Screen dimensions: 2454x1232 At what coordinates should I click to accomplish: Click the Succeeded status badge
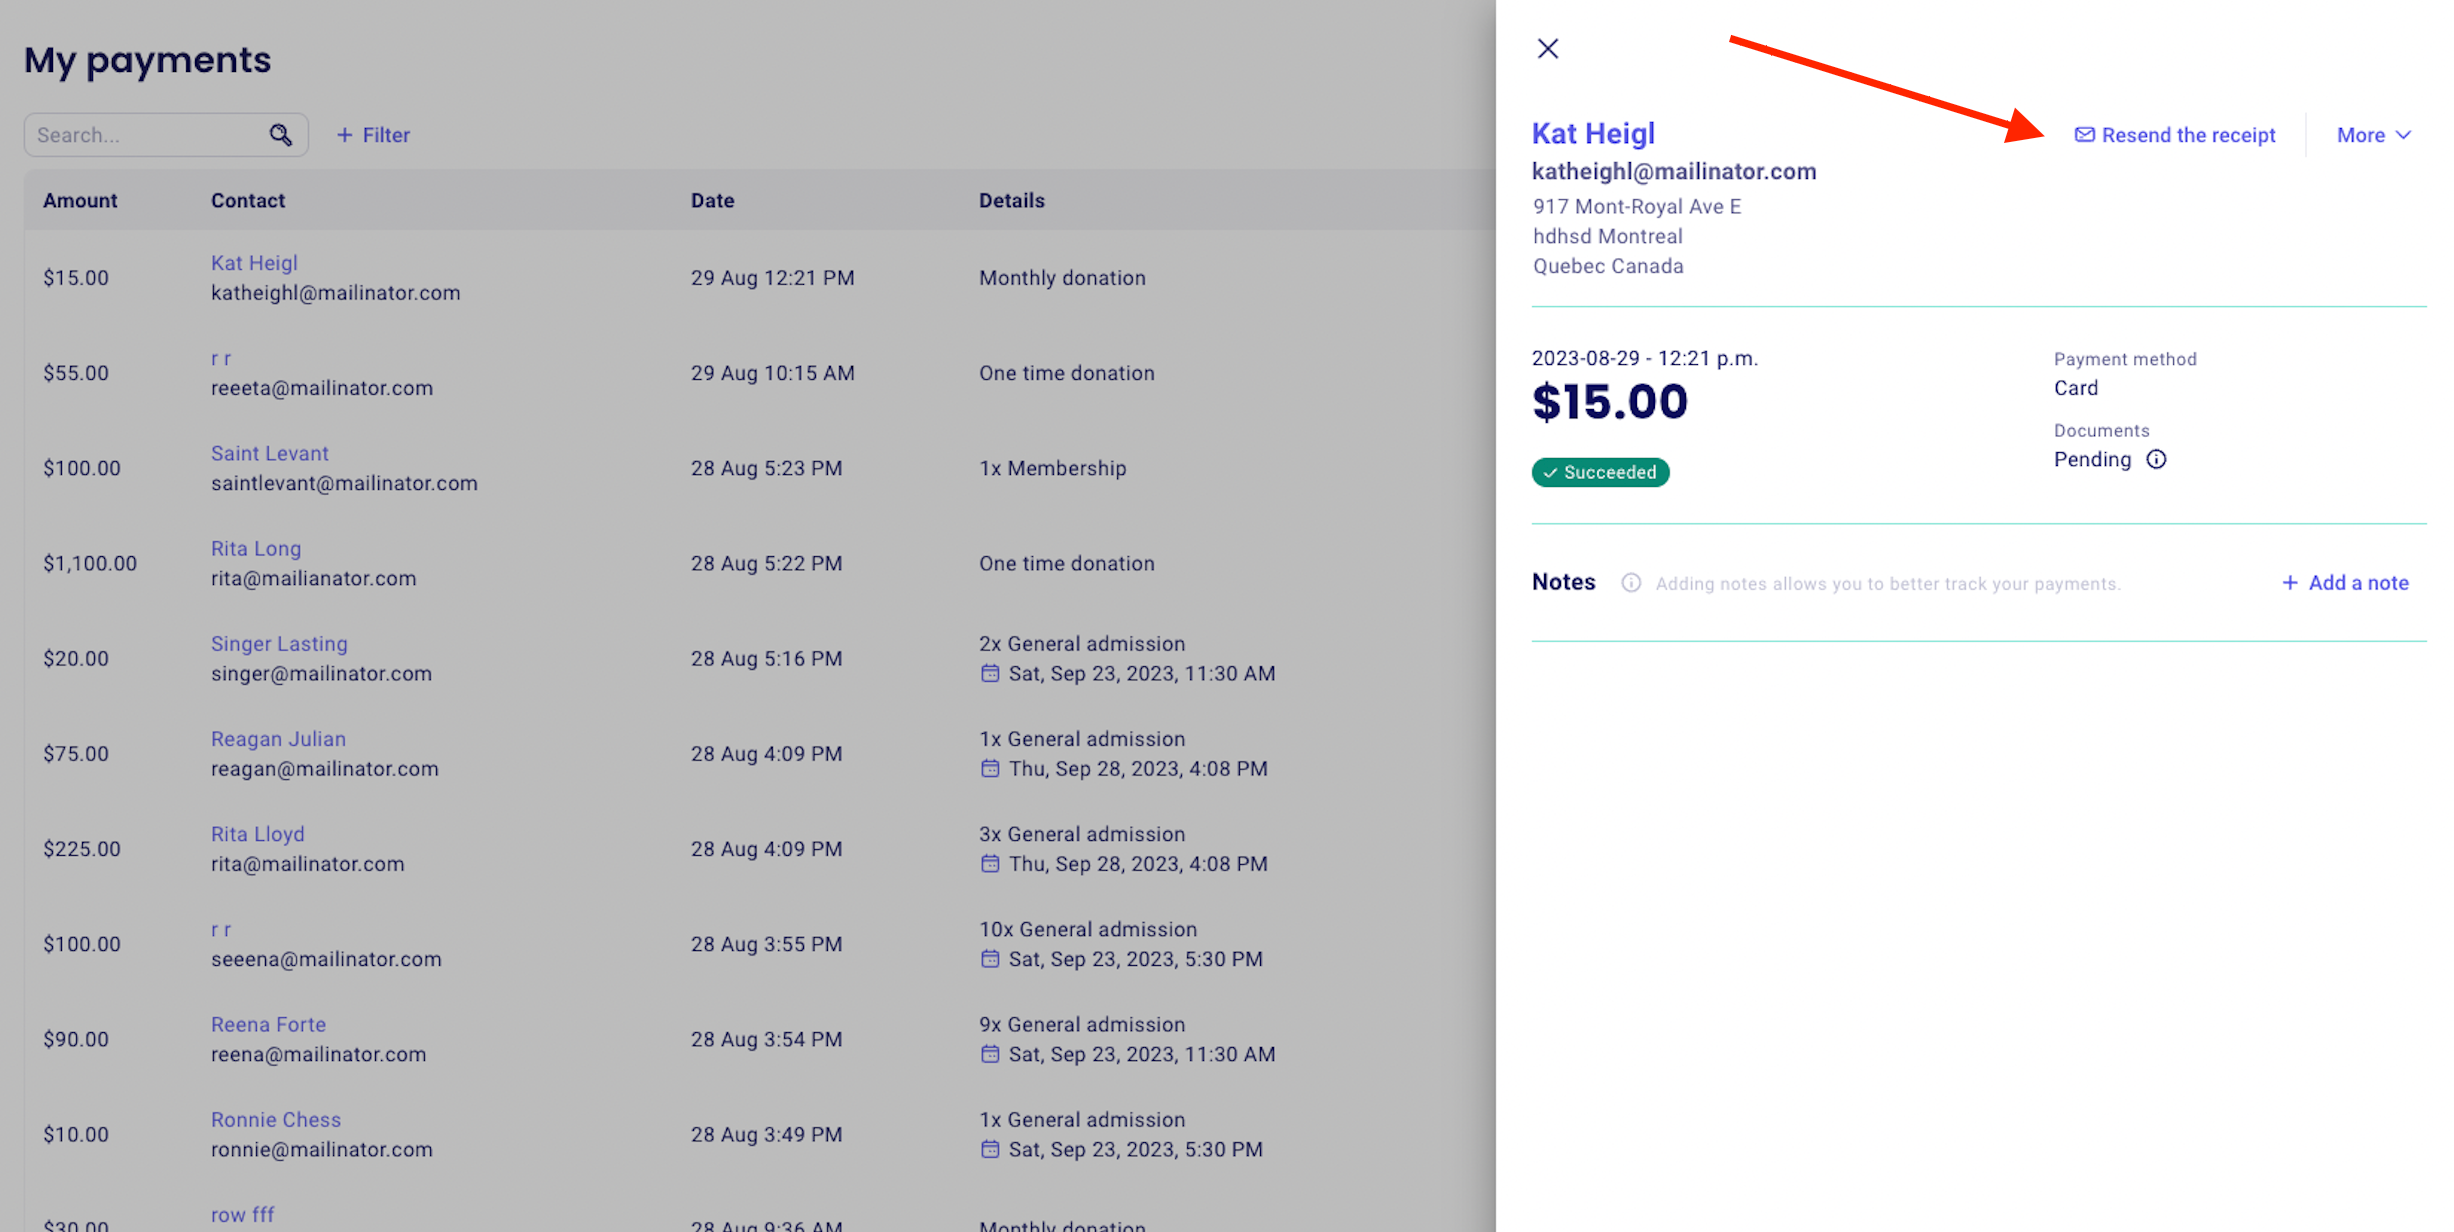(1599, 473)
